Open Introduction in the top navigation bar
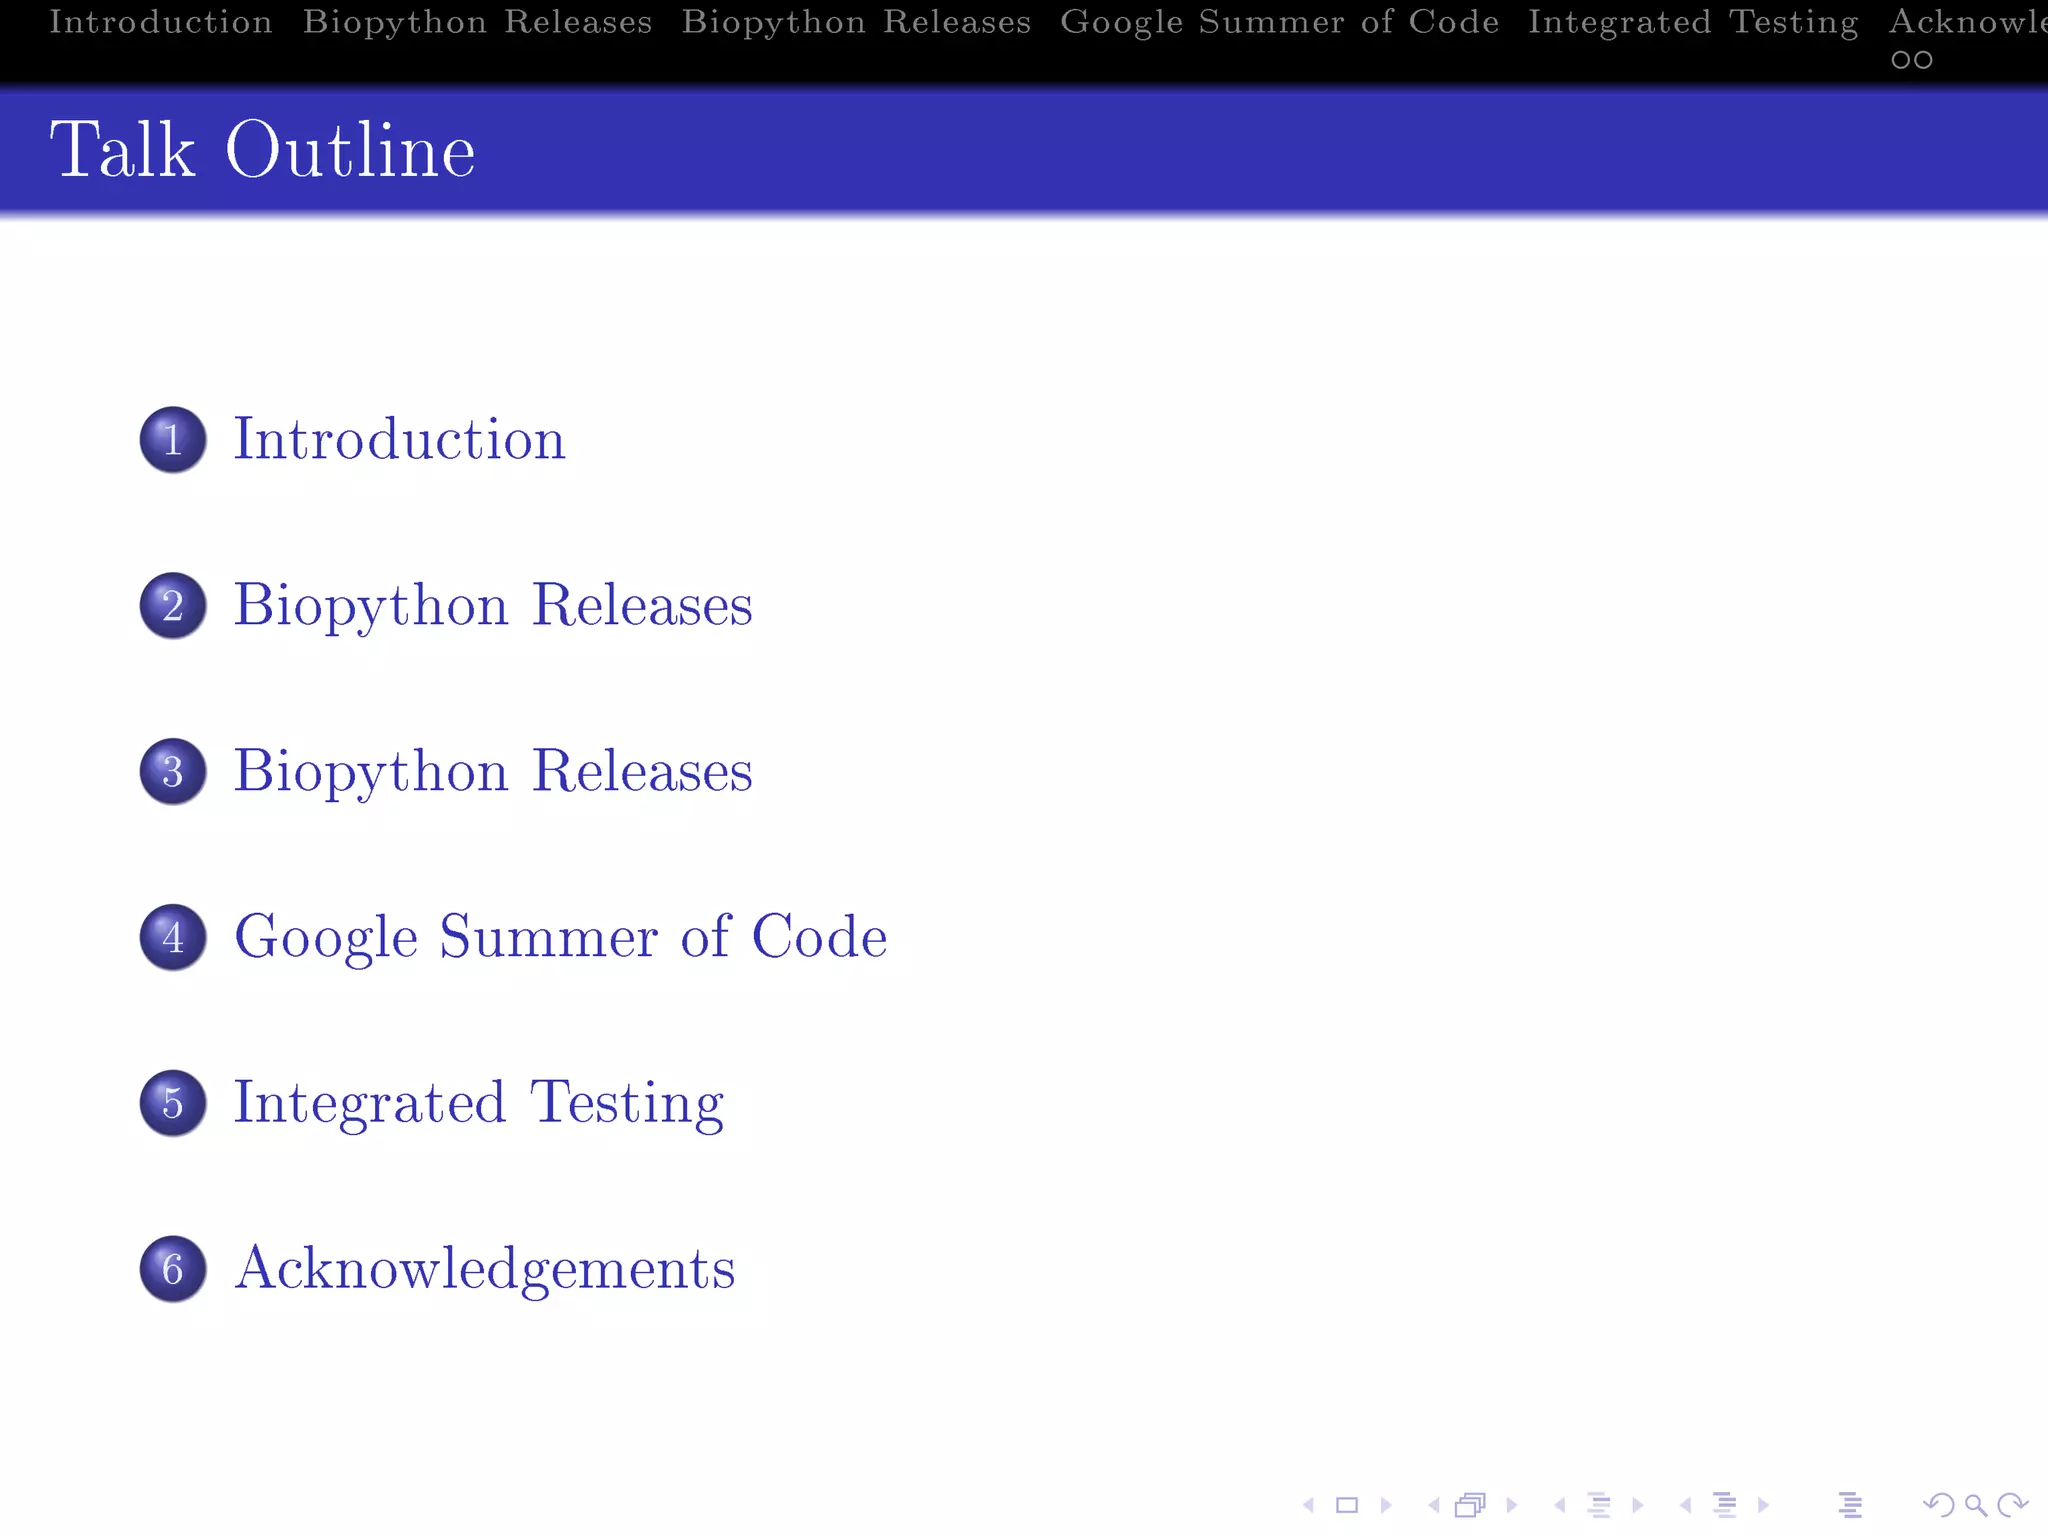The width and height of the screenshot is (2048, 1536). pos(161,22)
